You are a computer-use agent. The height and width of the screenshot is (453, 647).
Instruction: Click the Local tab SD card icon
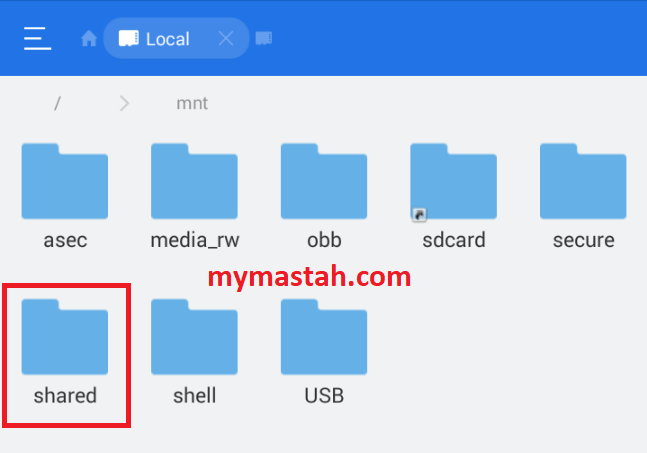pyautogui.click(x=128, y=38)
